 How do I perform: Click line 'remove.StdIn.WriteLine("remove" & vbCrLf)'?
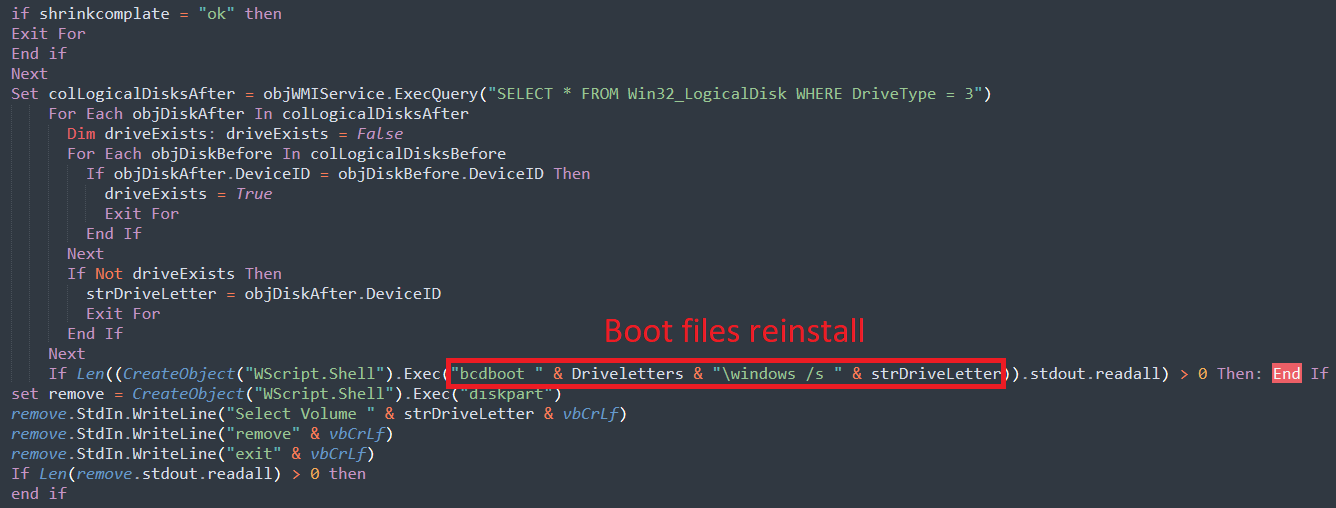point(202,434)
